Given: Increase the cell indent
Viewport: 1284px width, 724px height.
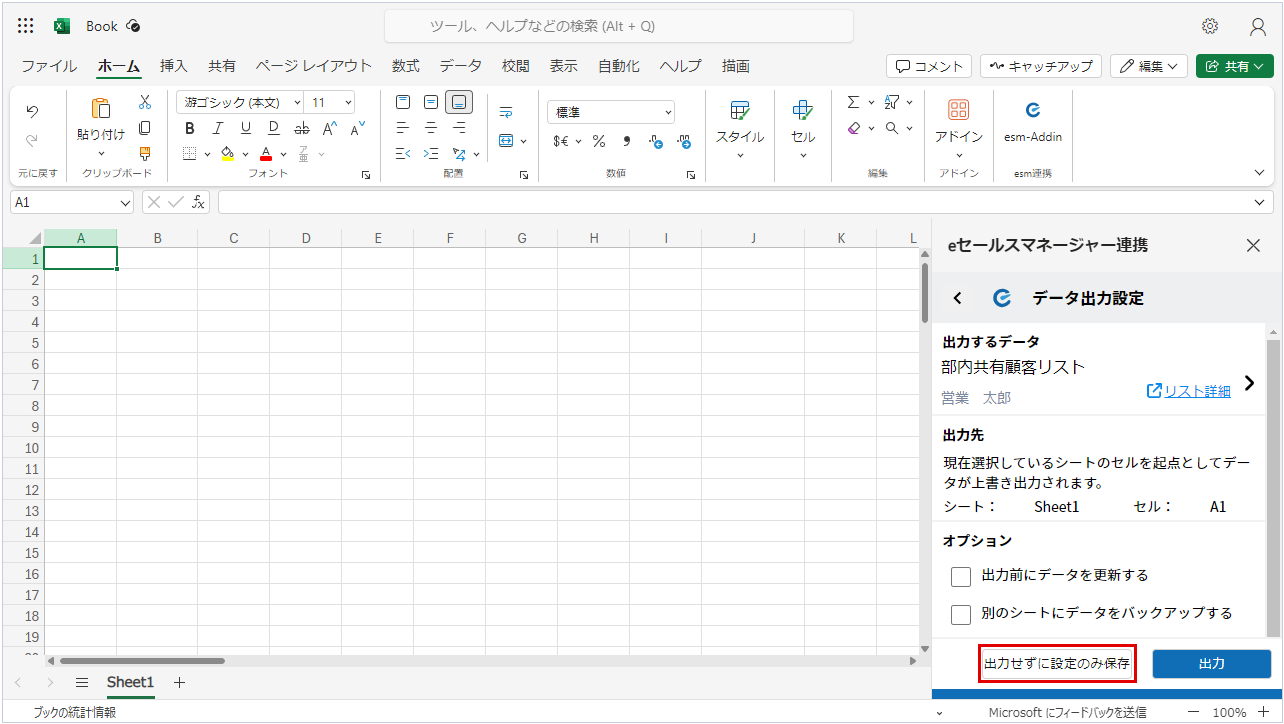Looking at the screenshot, I should [x=431, y=154].
